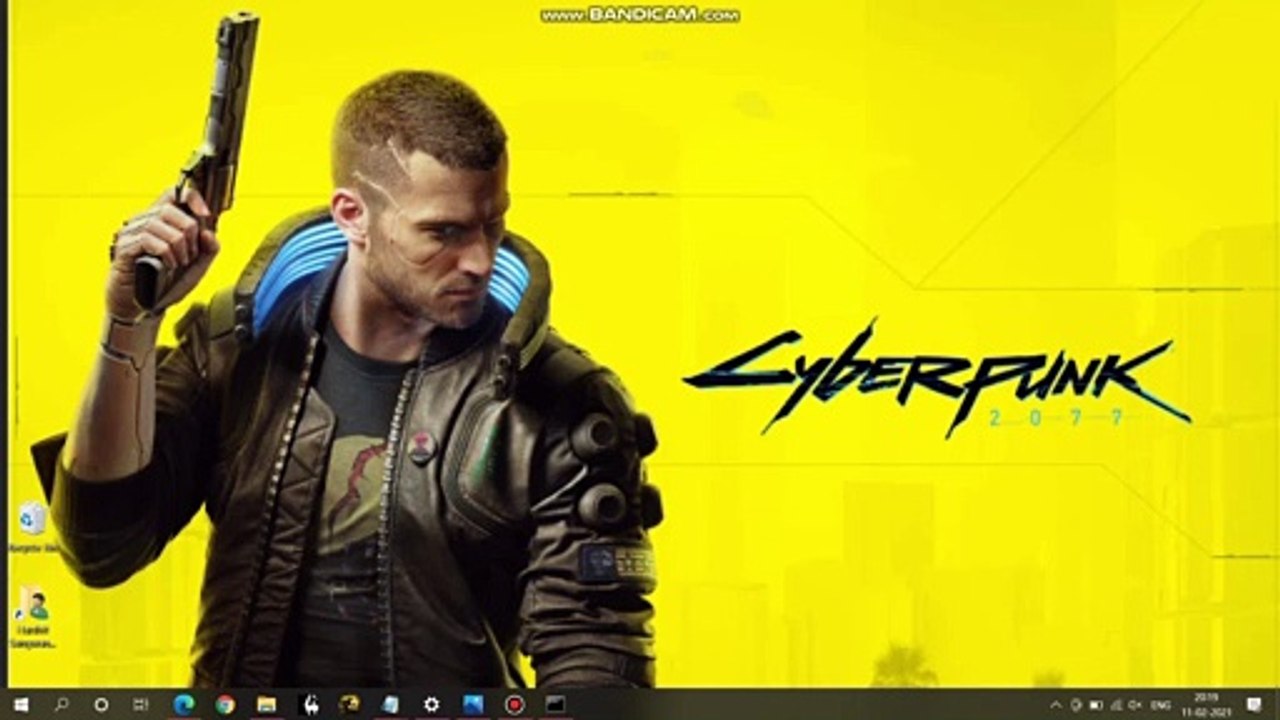Show hidden system tray icons
1280x720 pixels.
pos(1055,705)
